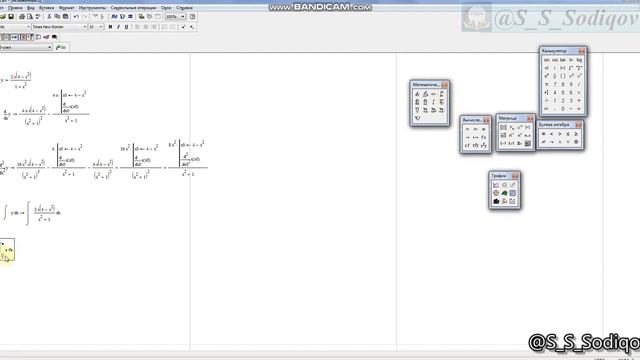Click the less-or-equal operator in Булева алгебра
The height and width of the screenshot is (360, 640).
(x=568, y=133)
